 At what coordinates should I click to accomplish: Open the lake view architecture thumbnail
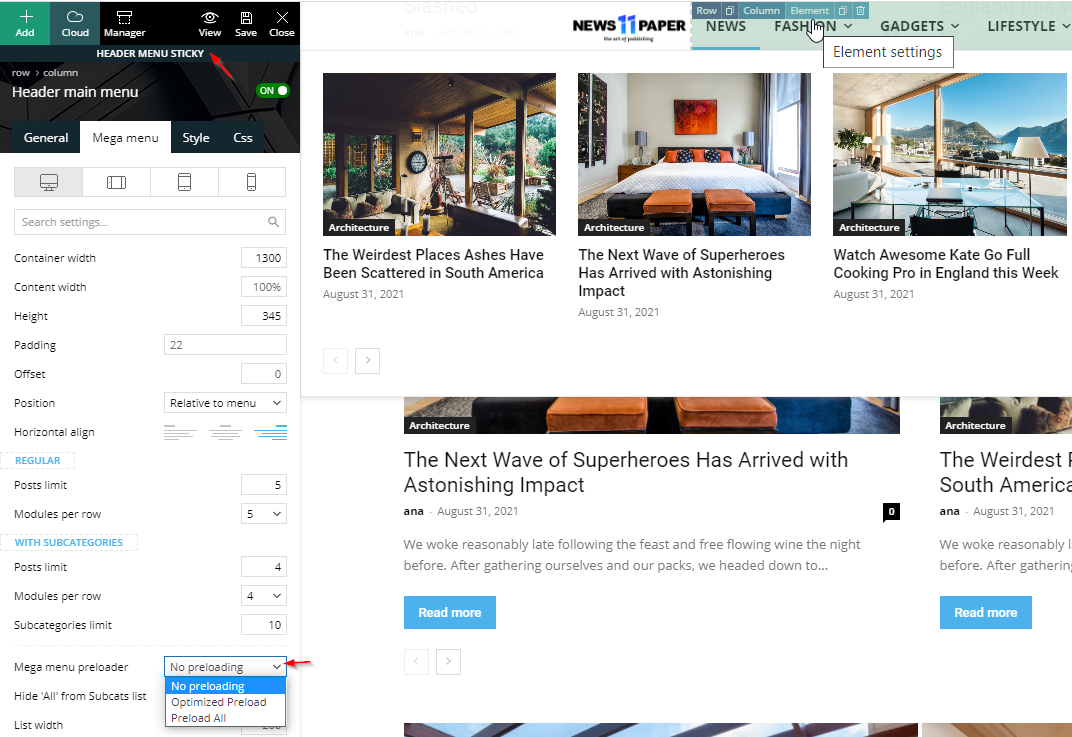click(950, 155)
